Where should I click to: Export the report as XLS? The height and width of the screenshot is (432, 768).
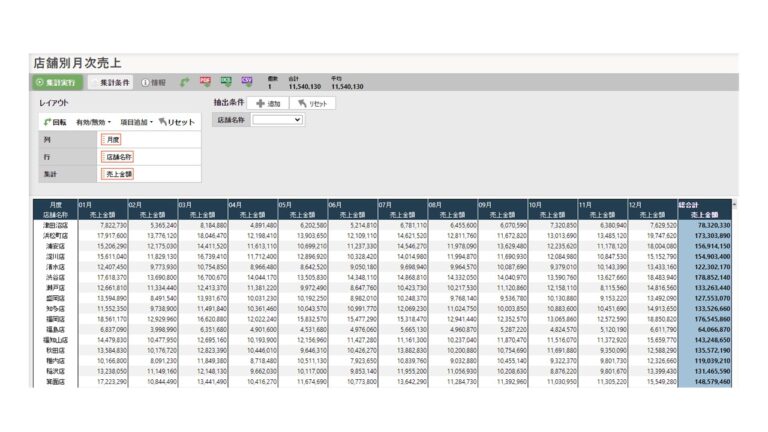(226, 81)
